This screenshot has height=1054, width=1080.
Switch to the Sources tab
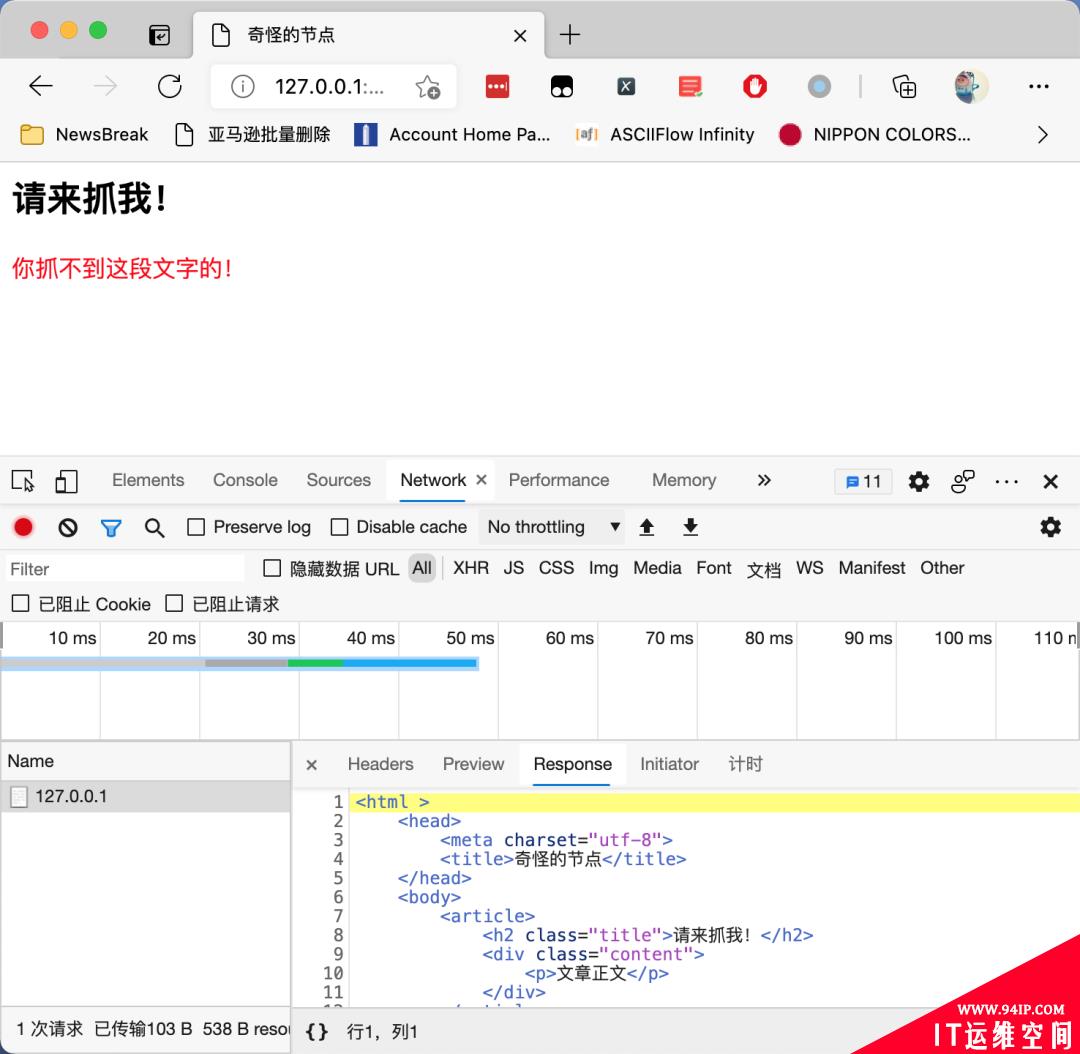(338, 480)
